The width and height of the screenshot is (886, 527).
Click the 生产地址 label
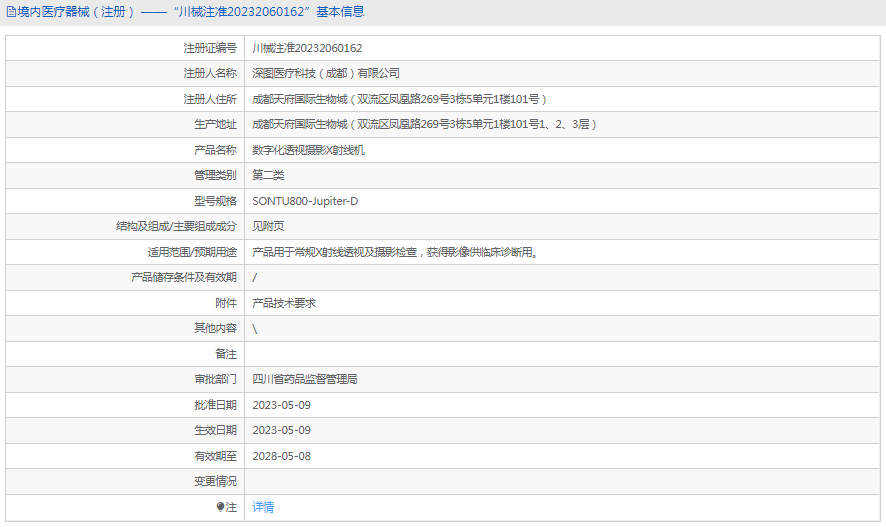(215, 124)
